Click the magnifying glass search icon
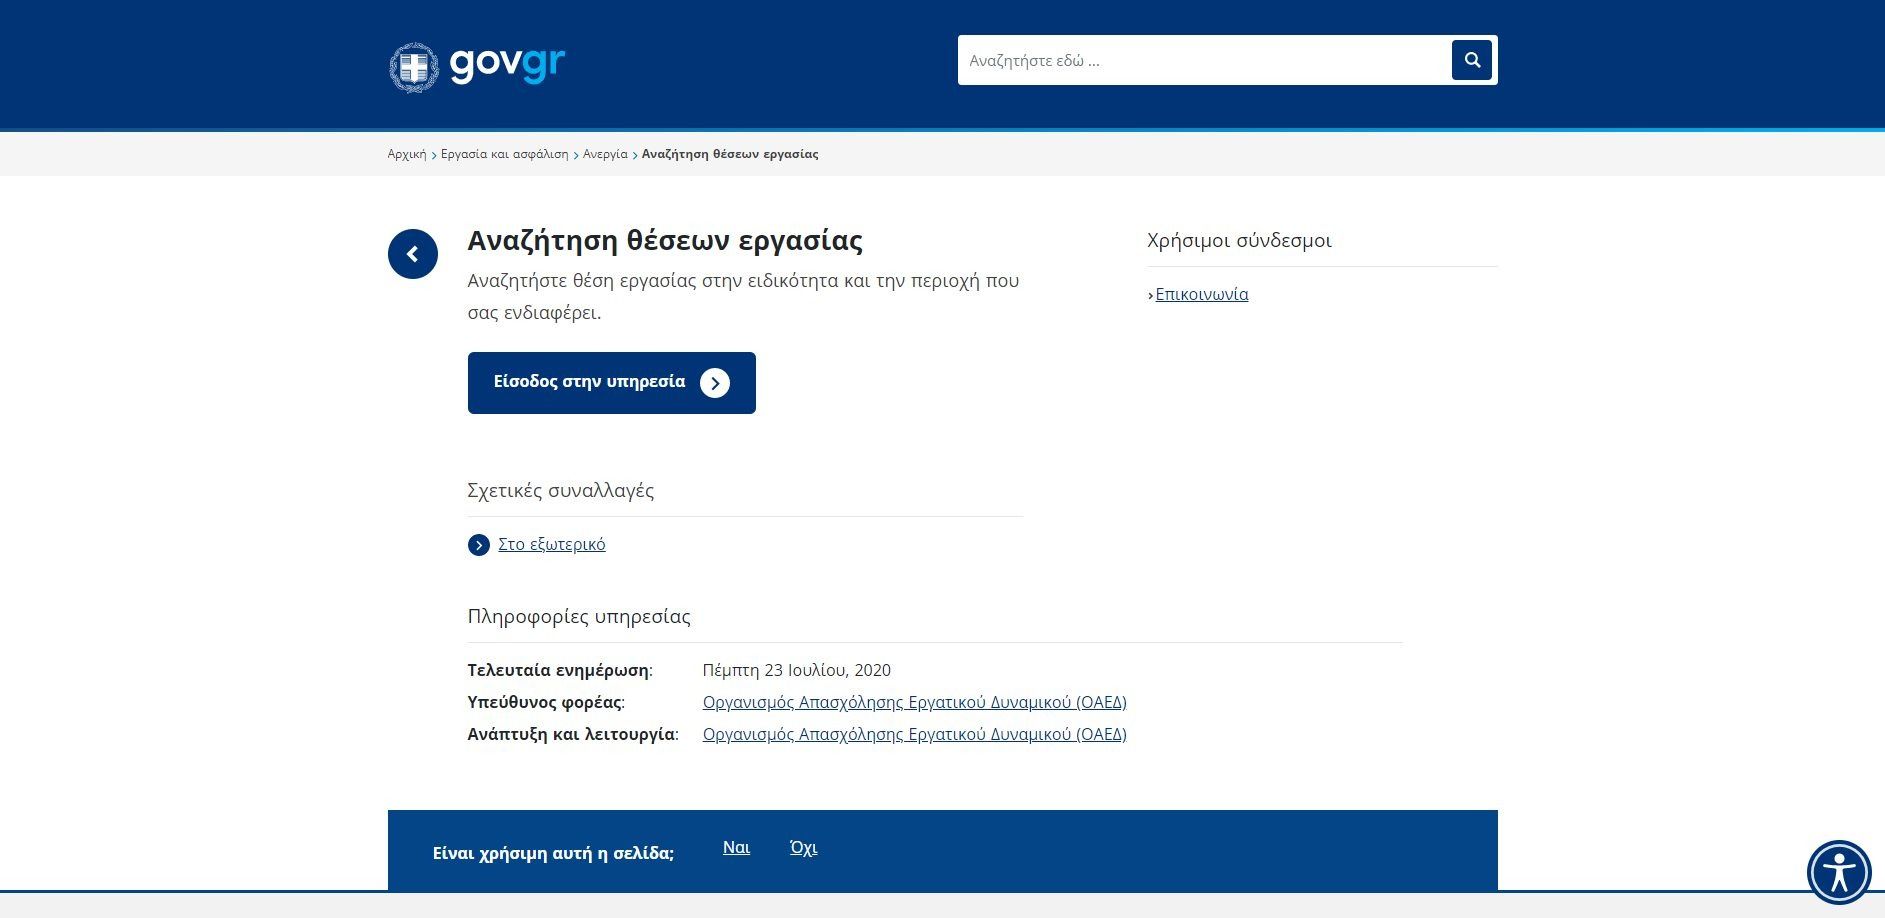The width and height of the screenshot is (1885, 918). click(1470, 59)
